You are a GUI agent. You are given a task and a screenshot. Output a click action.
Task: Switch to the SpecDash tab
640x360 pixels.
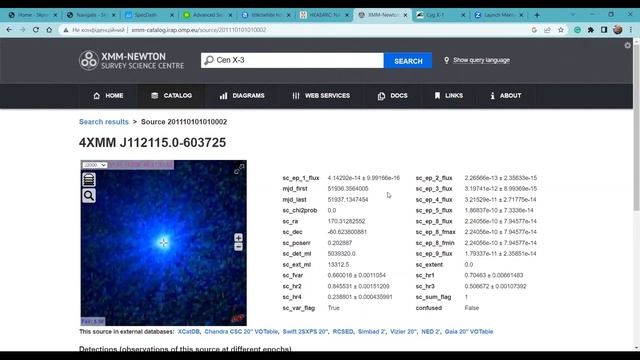tap(149, 15)
